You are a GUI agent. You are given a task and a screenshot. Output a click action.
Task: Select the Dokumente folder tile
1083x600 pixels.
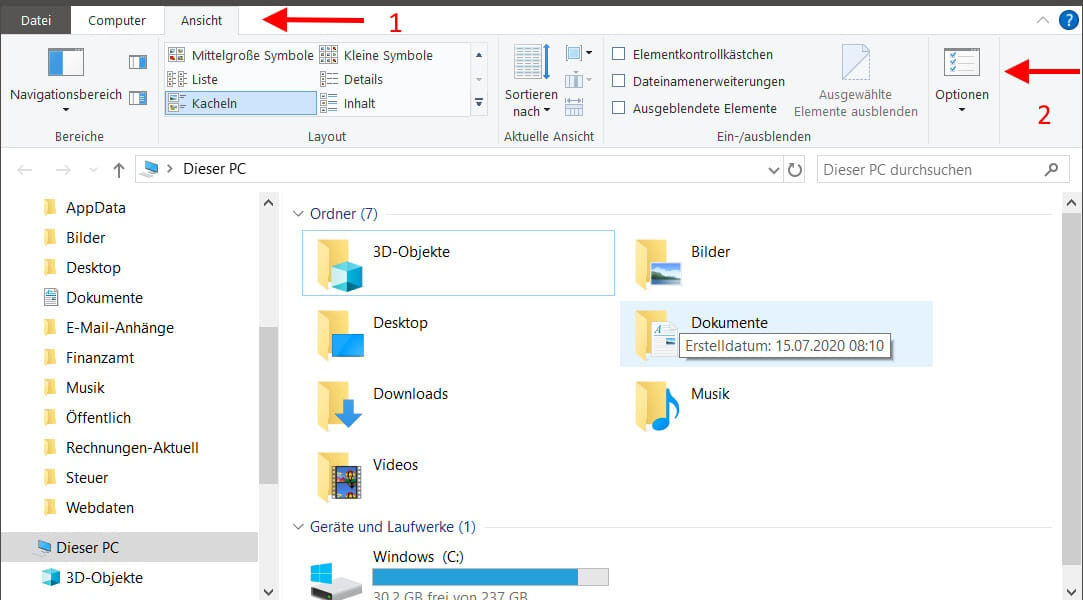tap(776, 334)
